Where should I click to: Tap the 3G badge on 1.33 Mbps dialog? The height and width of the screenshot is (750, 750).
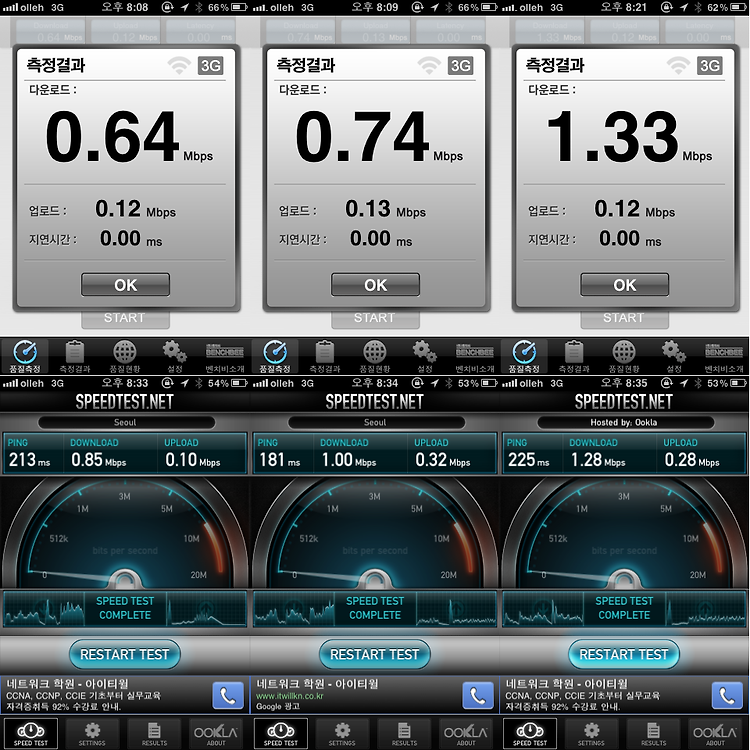click(709, 66)
